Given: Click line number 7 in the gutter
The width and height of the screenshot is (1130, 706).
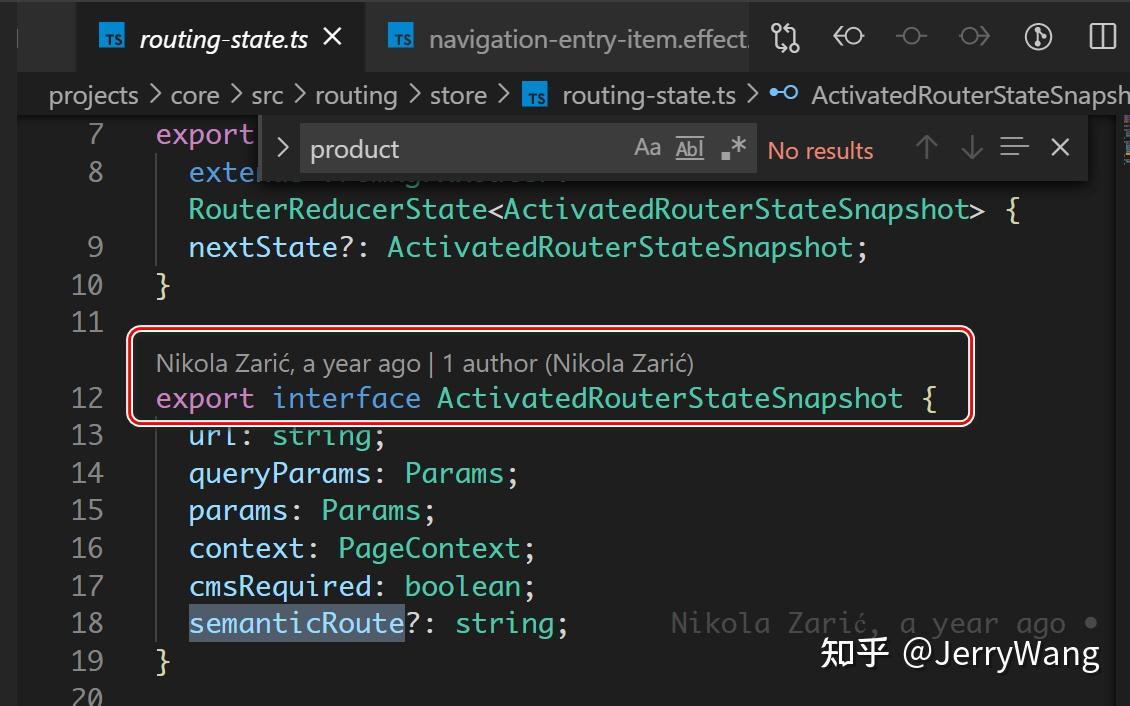Looking at the screenshot, I should (x=96, y=135).
